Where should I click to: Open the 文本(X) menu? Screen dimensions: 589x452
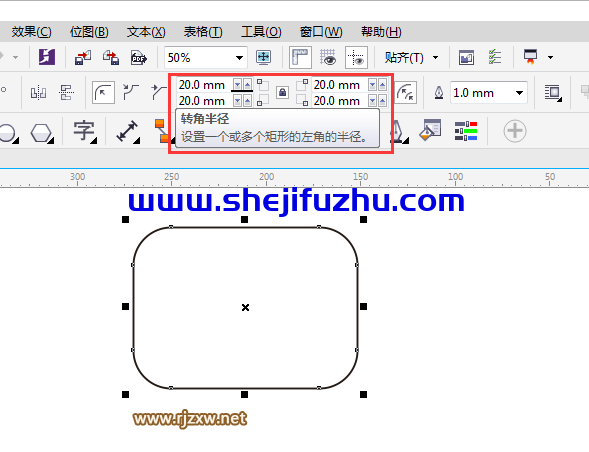(146, 32)
